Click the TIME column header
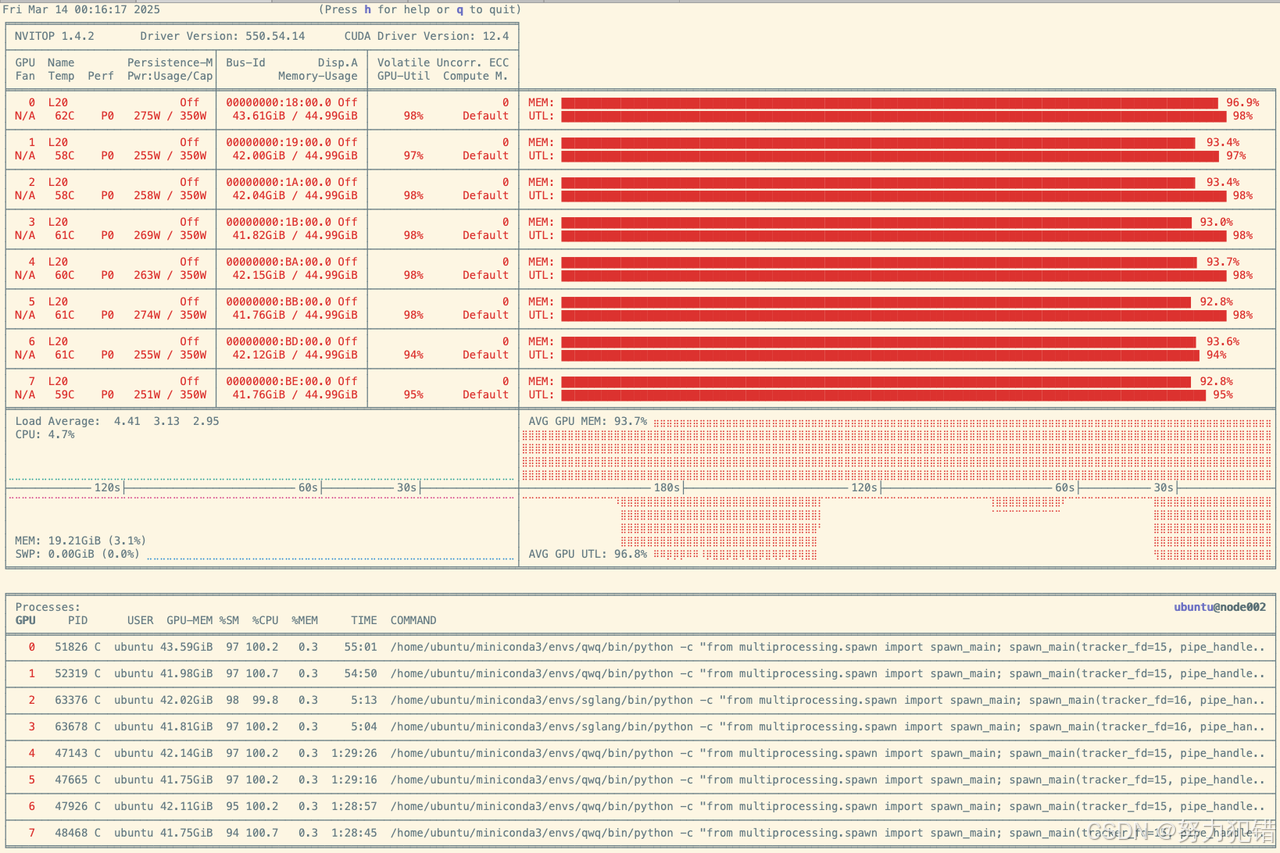Viewport: 1280px width, 853px height. pos(364,620)
